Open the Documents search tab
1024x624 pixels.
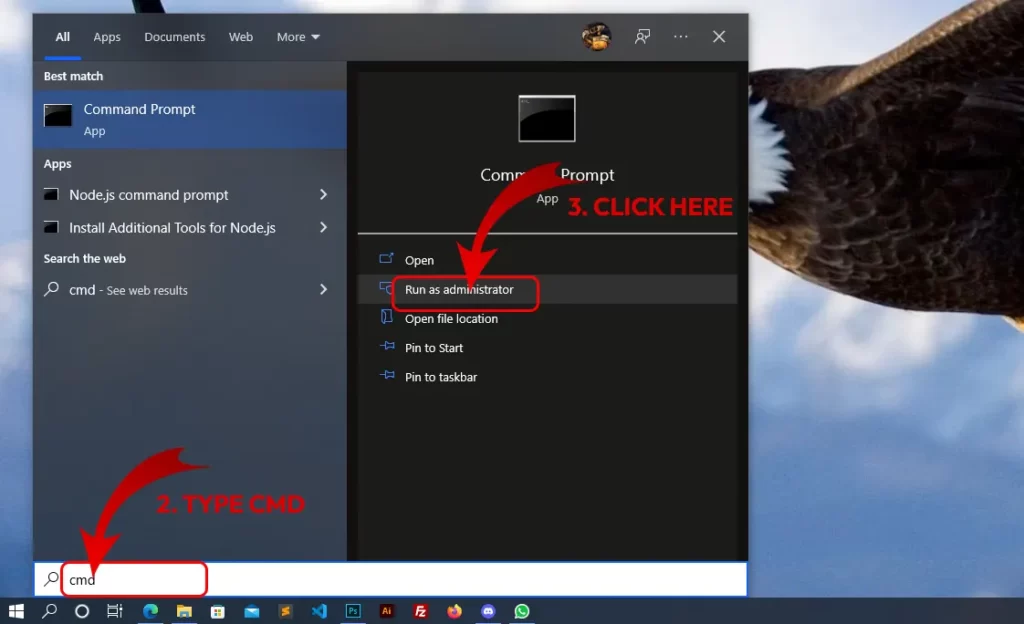[x=174, y=37]
